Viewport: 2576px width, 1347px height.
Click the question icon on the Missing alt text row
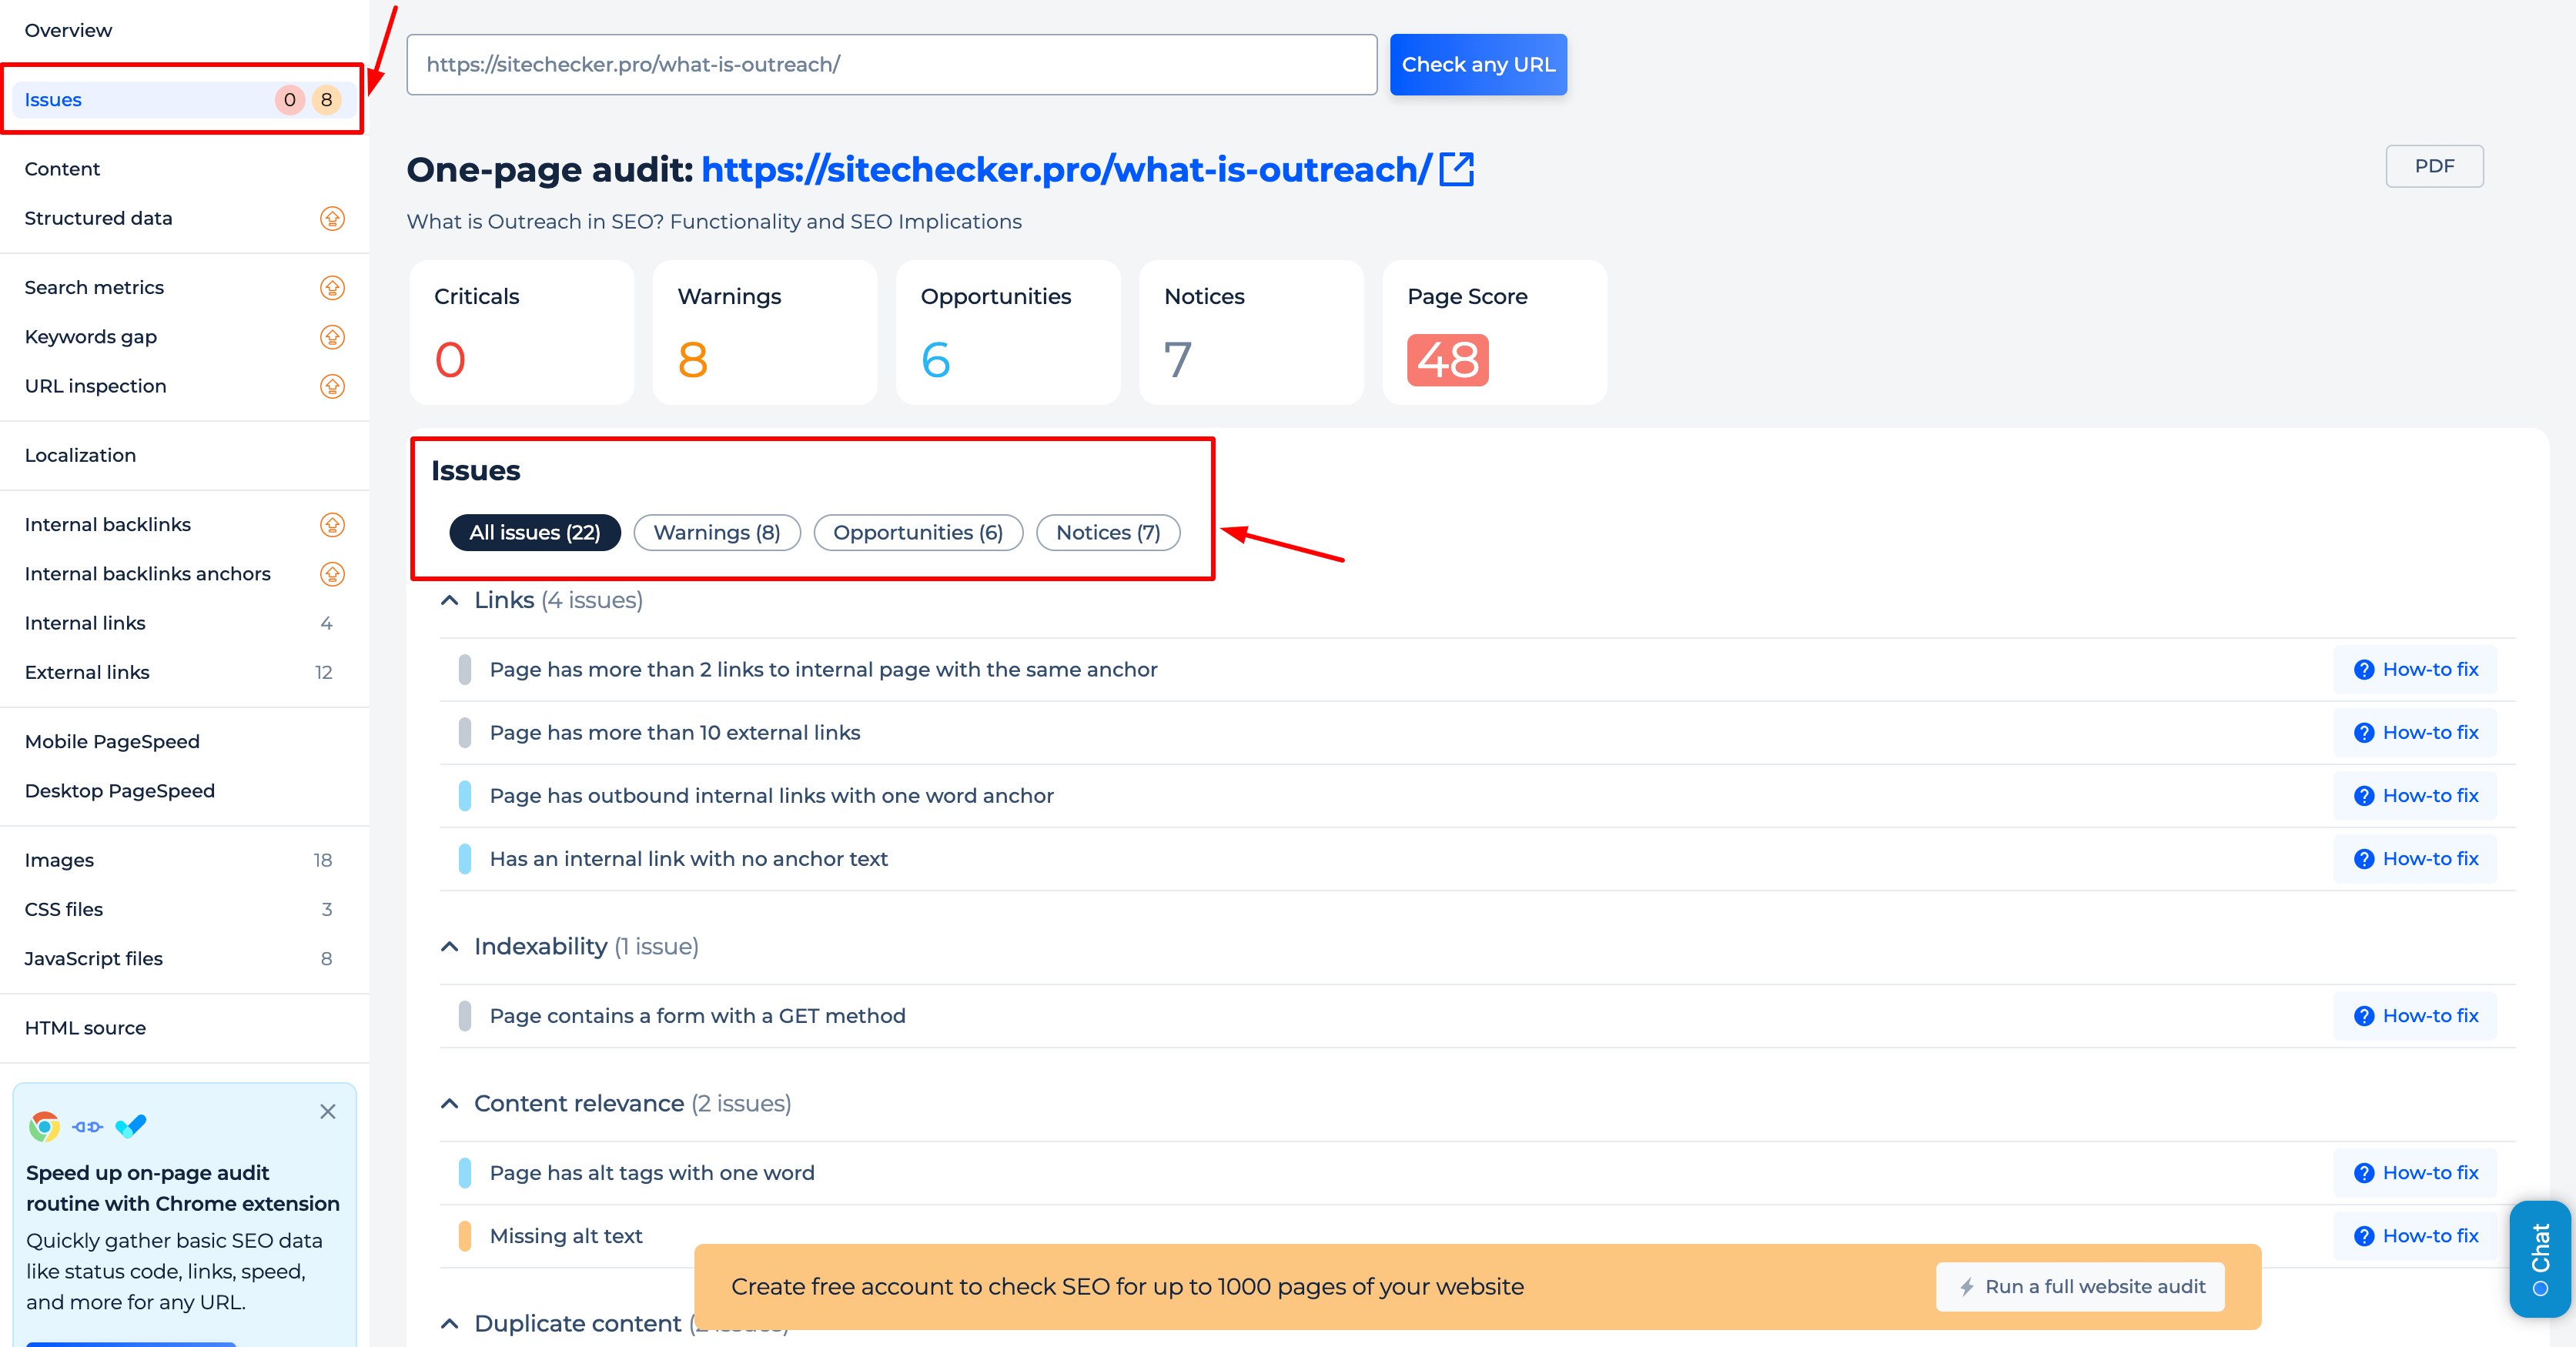pos(2364,1236)
